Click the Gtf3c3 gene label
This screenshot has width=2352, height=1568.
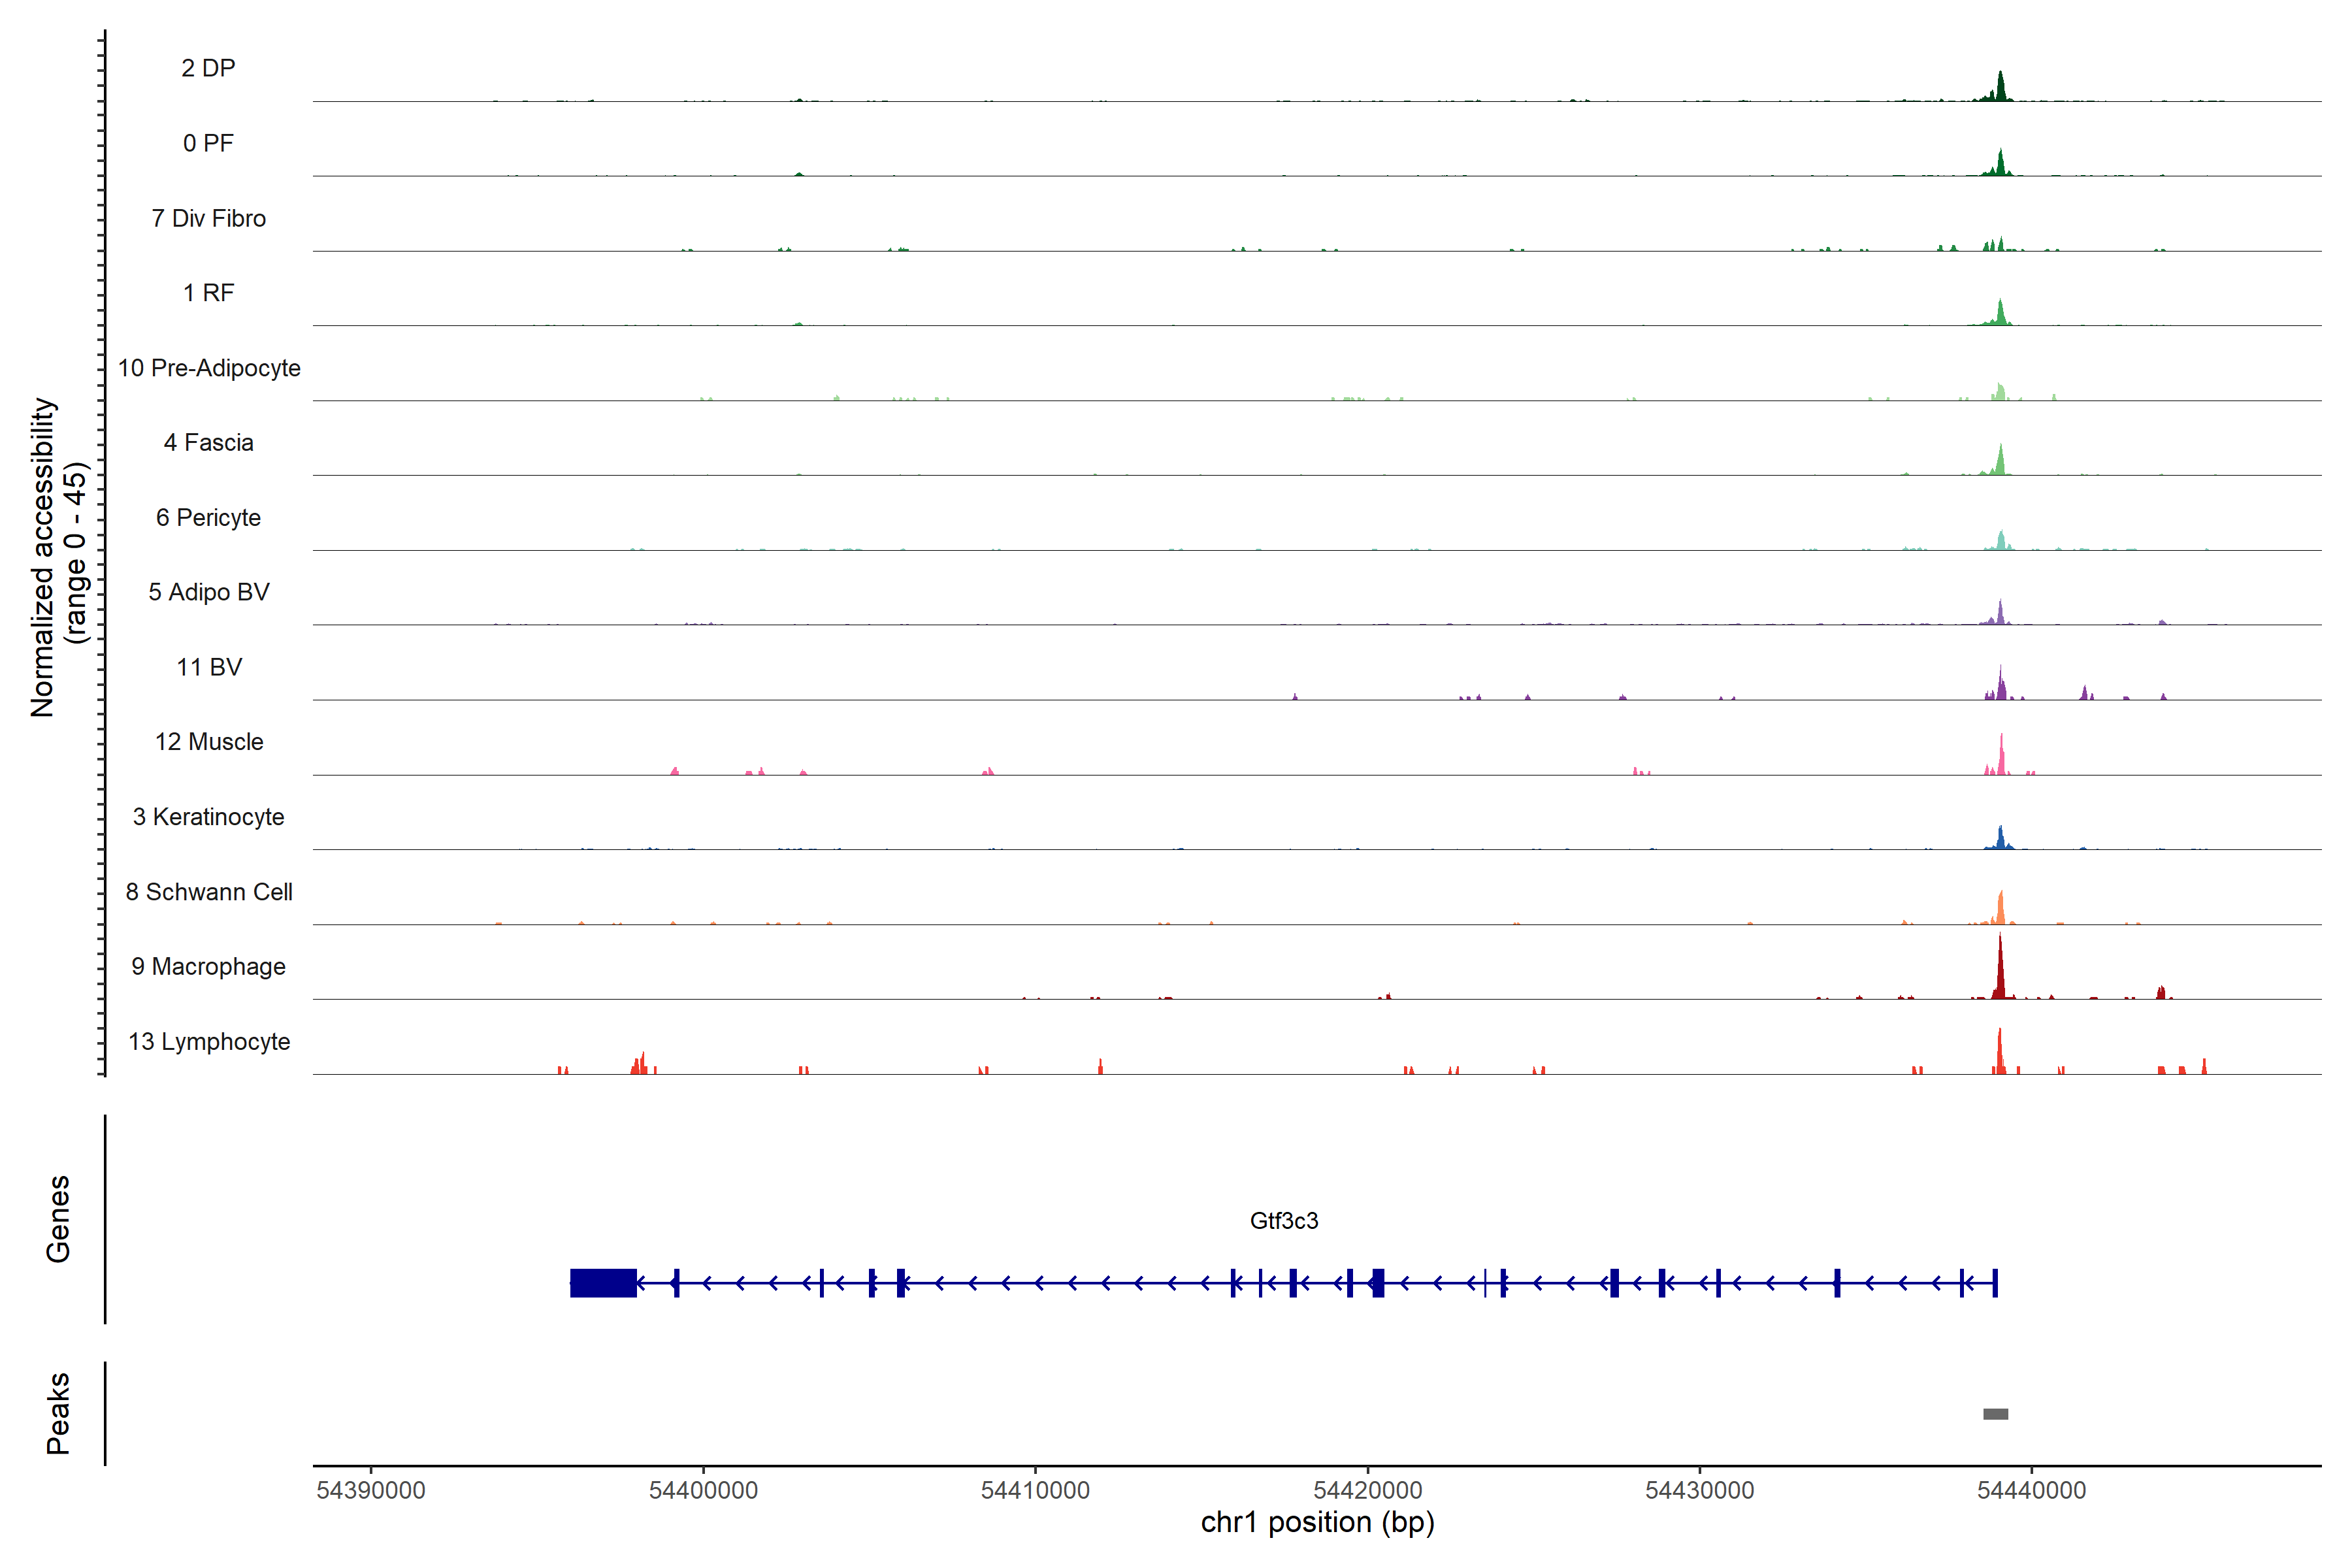(x=1284, y=1220)
